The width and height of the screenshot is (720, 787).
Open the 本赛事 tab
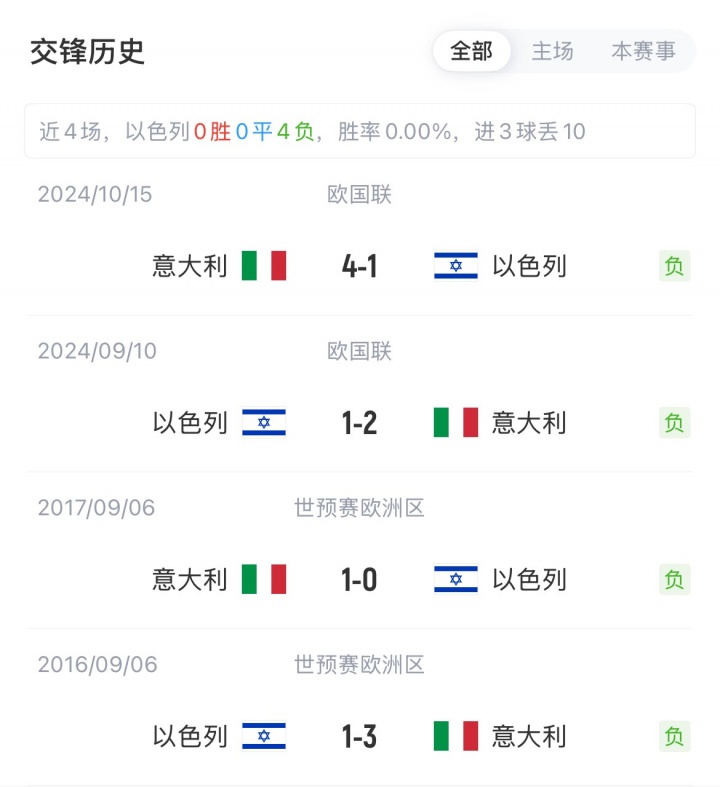click(643, 51)
